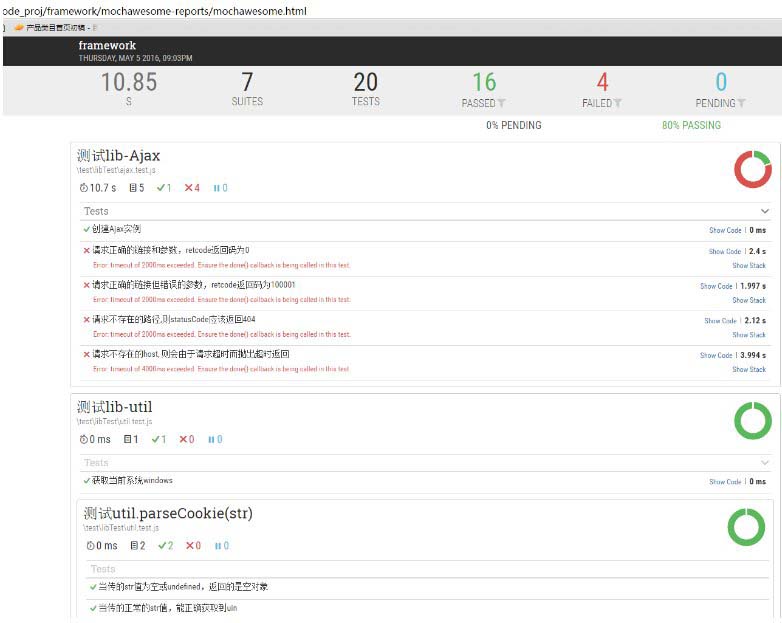
Task: Click the browser address bar URL
Action: click(154, 11)
